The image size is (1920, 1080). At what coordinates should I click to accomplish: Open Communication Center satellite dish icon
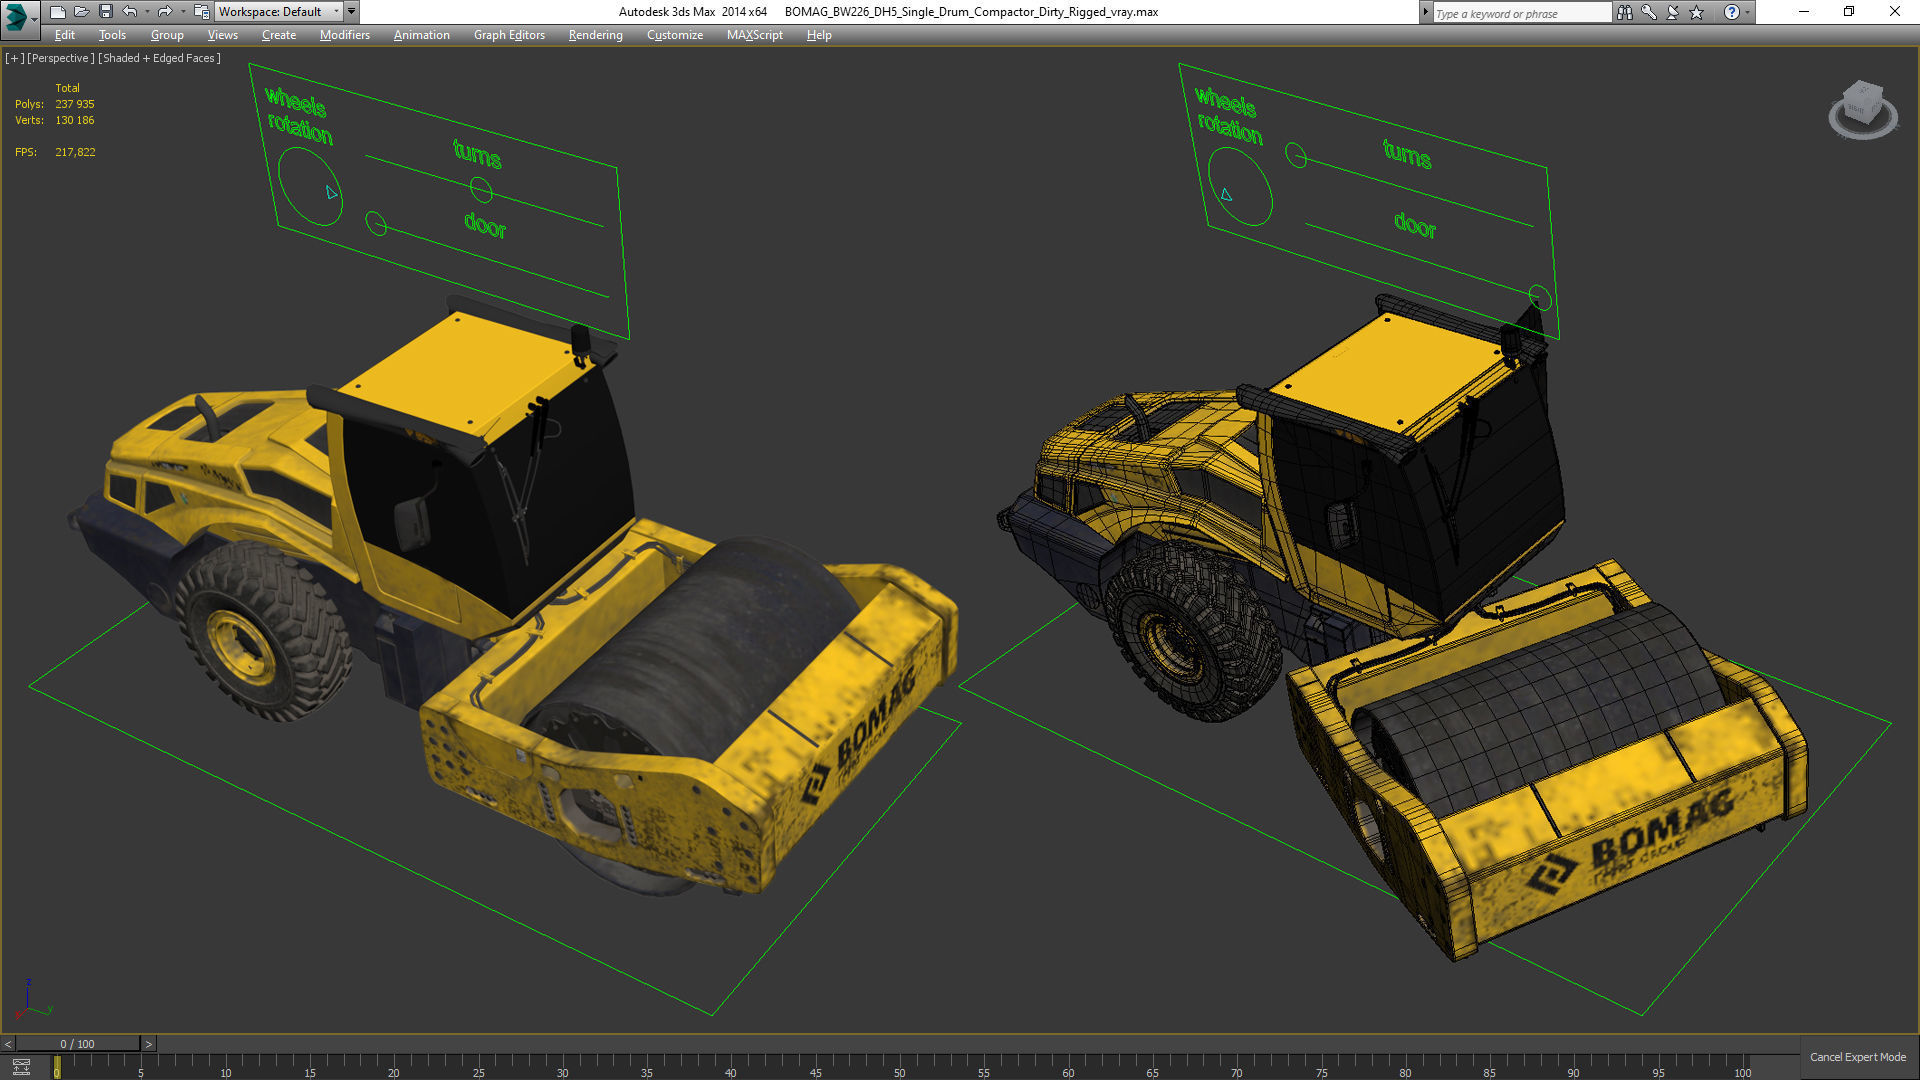1672,12
